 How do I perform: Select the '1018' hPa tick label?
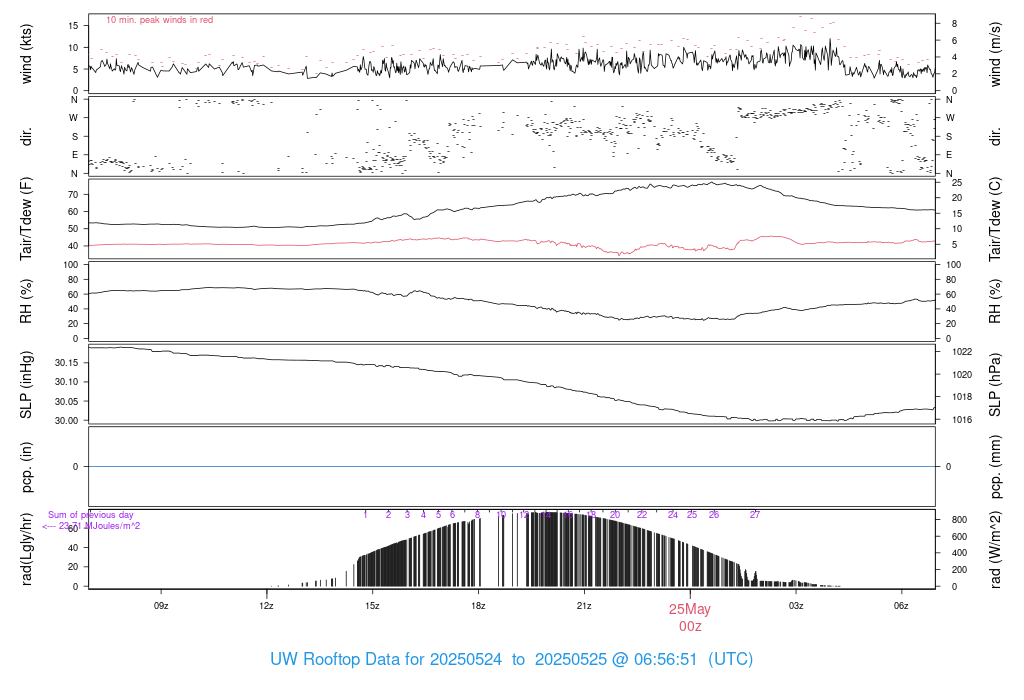point(962,397)
